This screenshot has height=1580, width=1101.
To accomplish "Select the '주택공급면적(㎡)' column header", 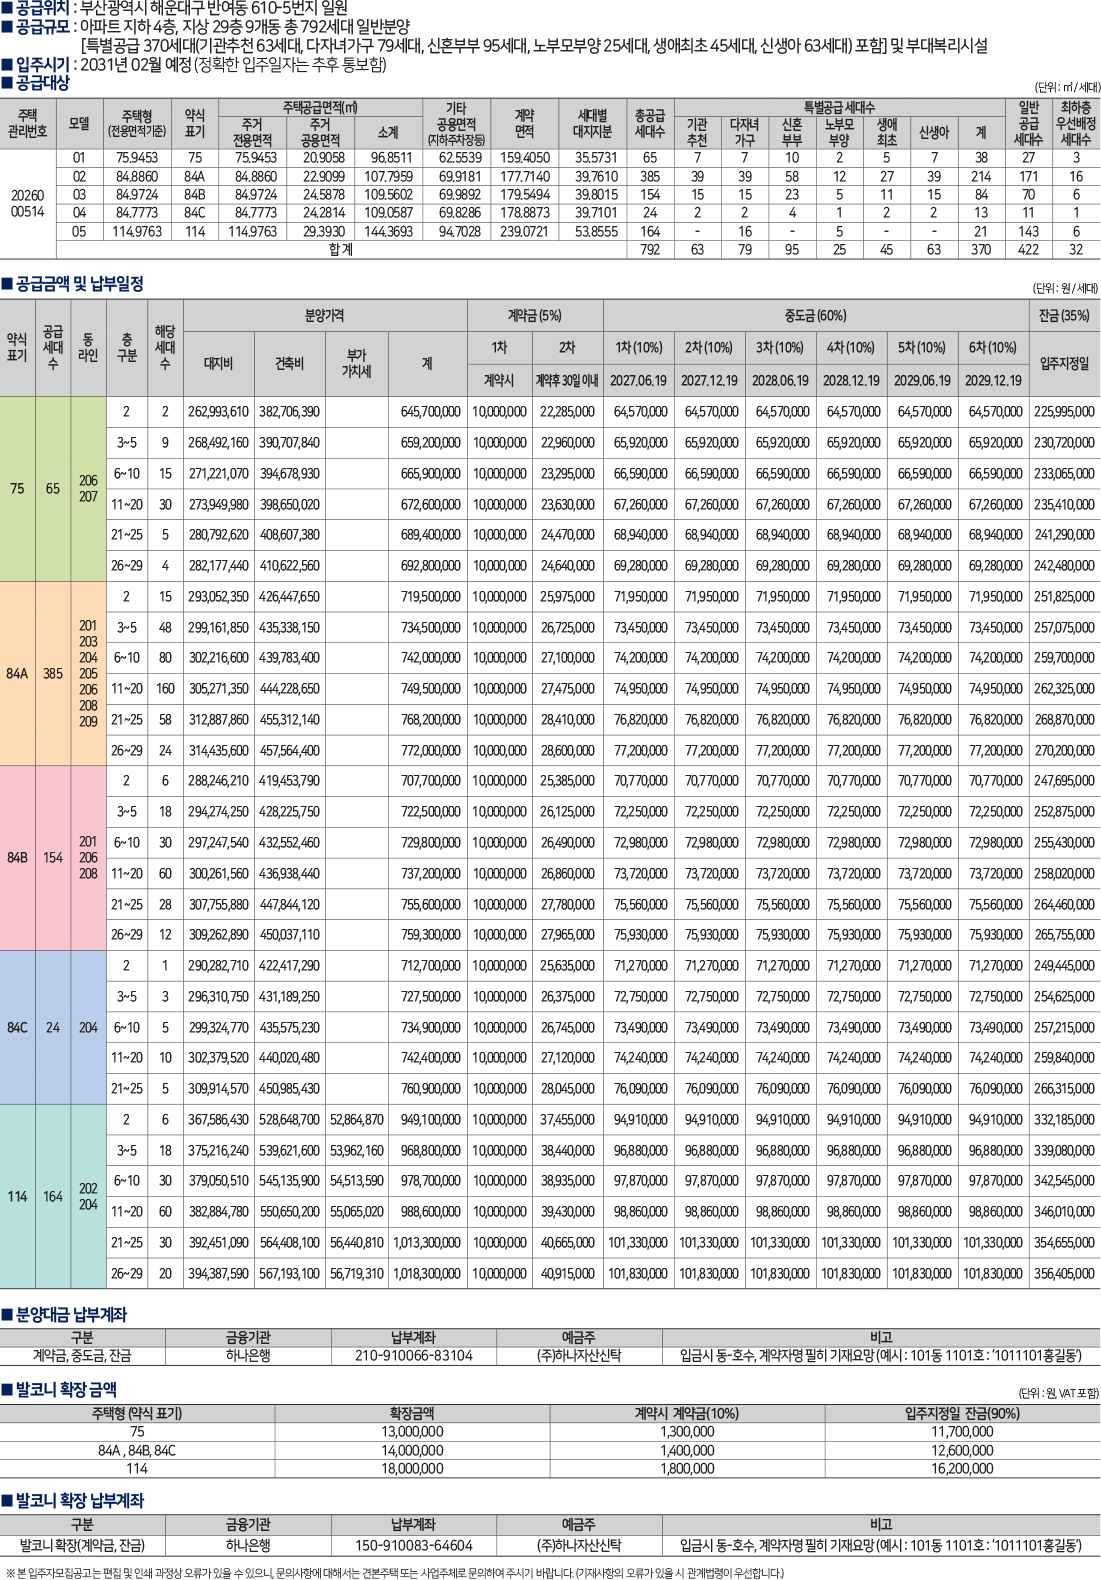I will [x=320, y=107].
